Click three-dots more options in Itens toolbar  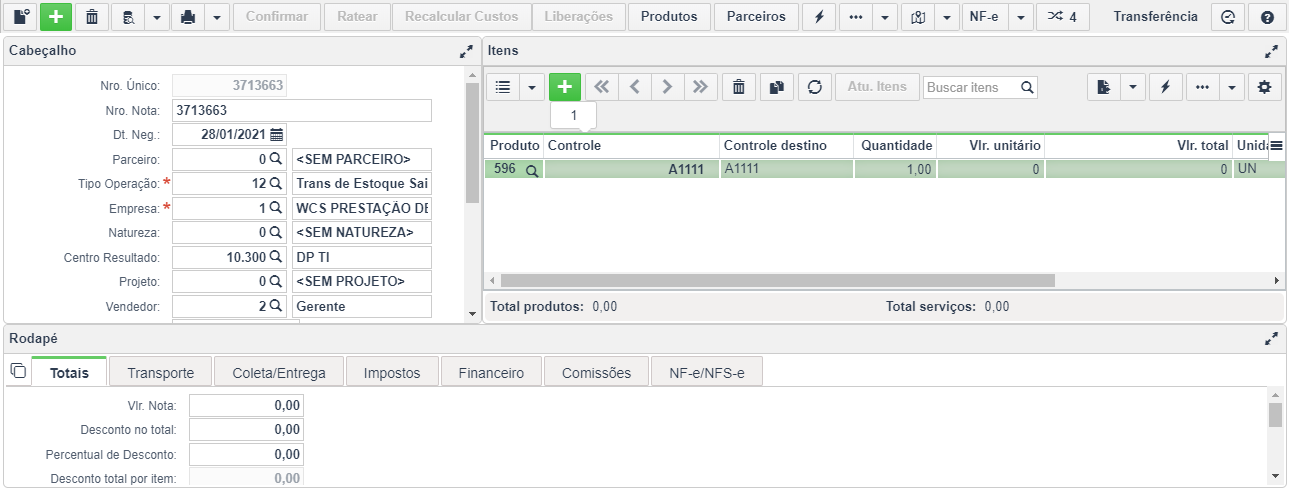(1202, 87)
